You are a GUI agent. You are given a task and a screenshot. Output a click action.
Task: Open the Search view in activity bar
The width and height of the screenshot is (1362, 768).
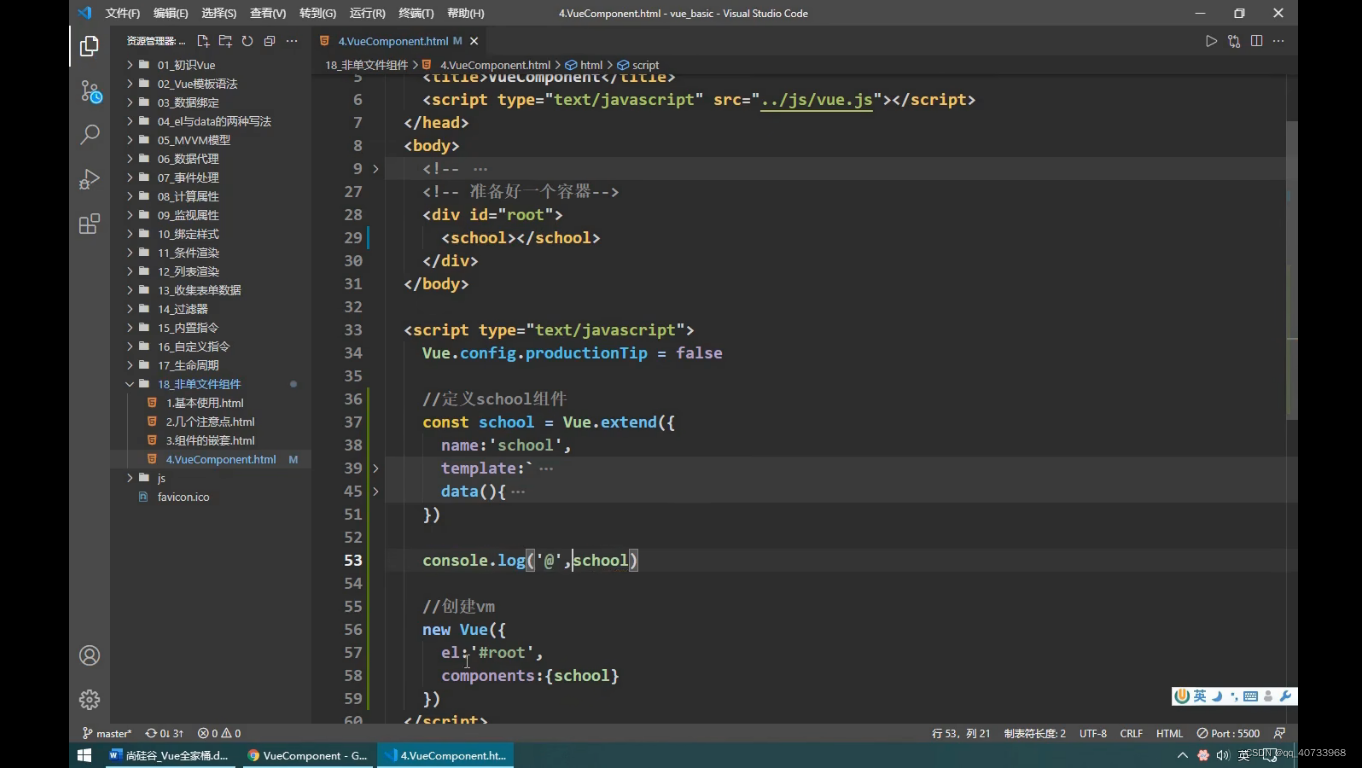[89, 134]
